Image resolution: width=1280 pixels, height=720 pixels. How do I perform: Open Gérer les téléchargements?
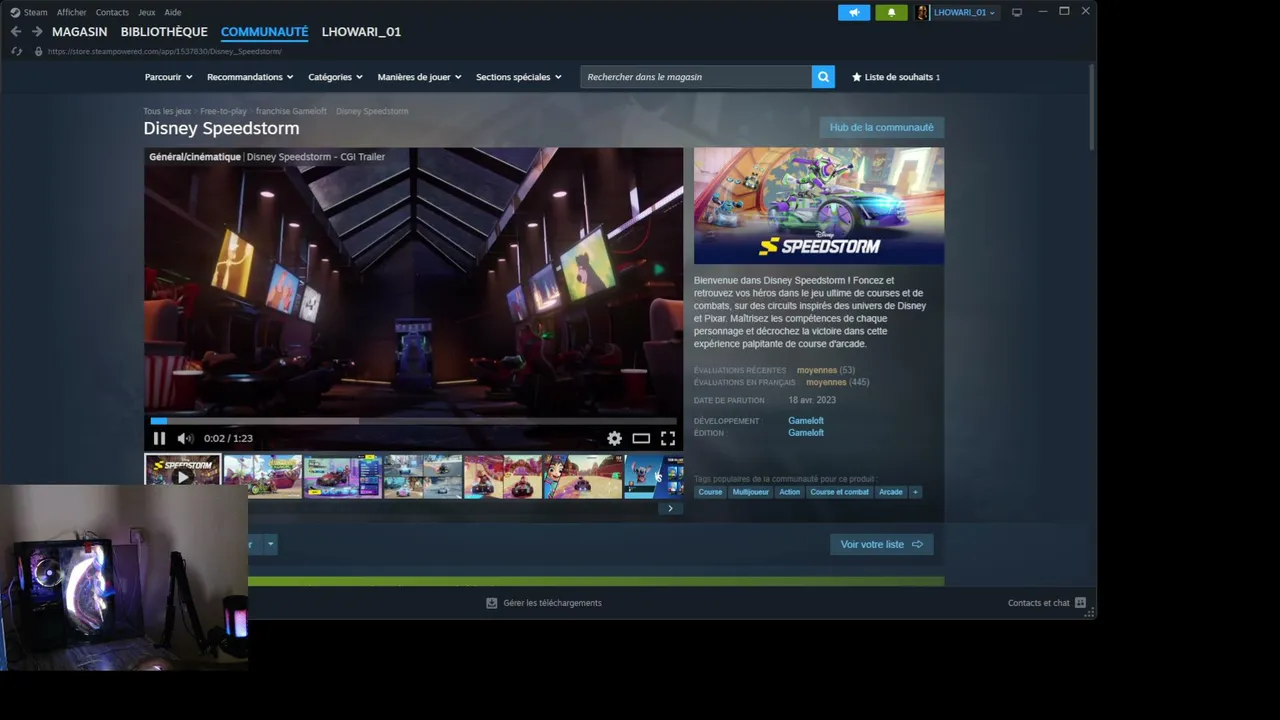click(x=552, y=603)
